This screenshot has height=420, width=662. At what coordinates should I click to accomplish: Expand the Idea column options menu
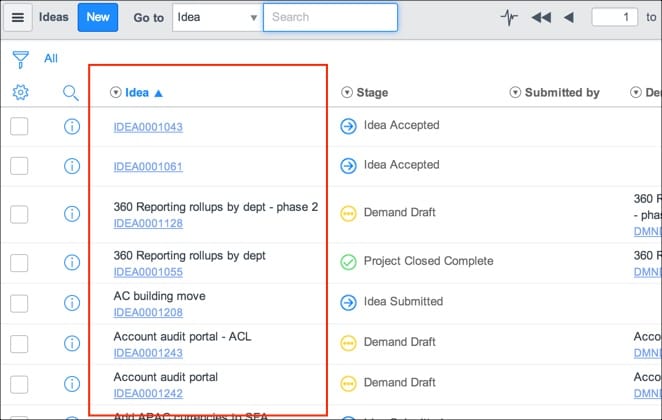point(116,93)
